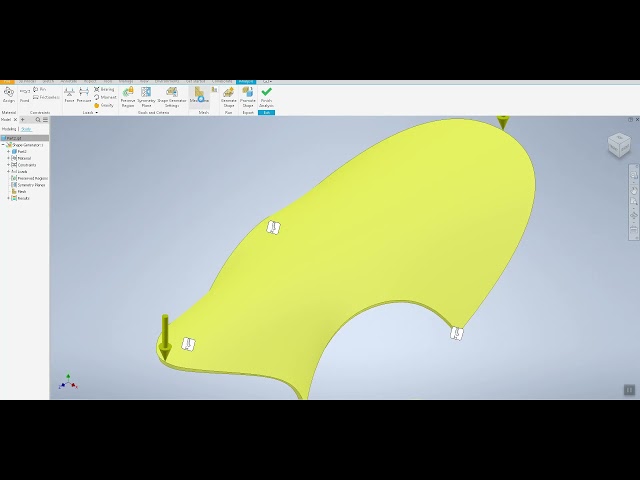
Task: Apply a Force load
Action: tap(69, 95)
